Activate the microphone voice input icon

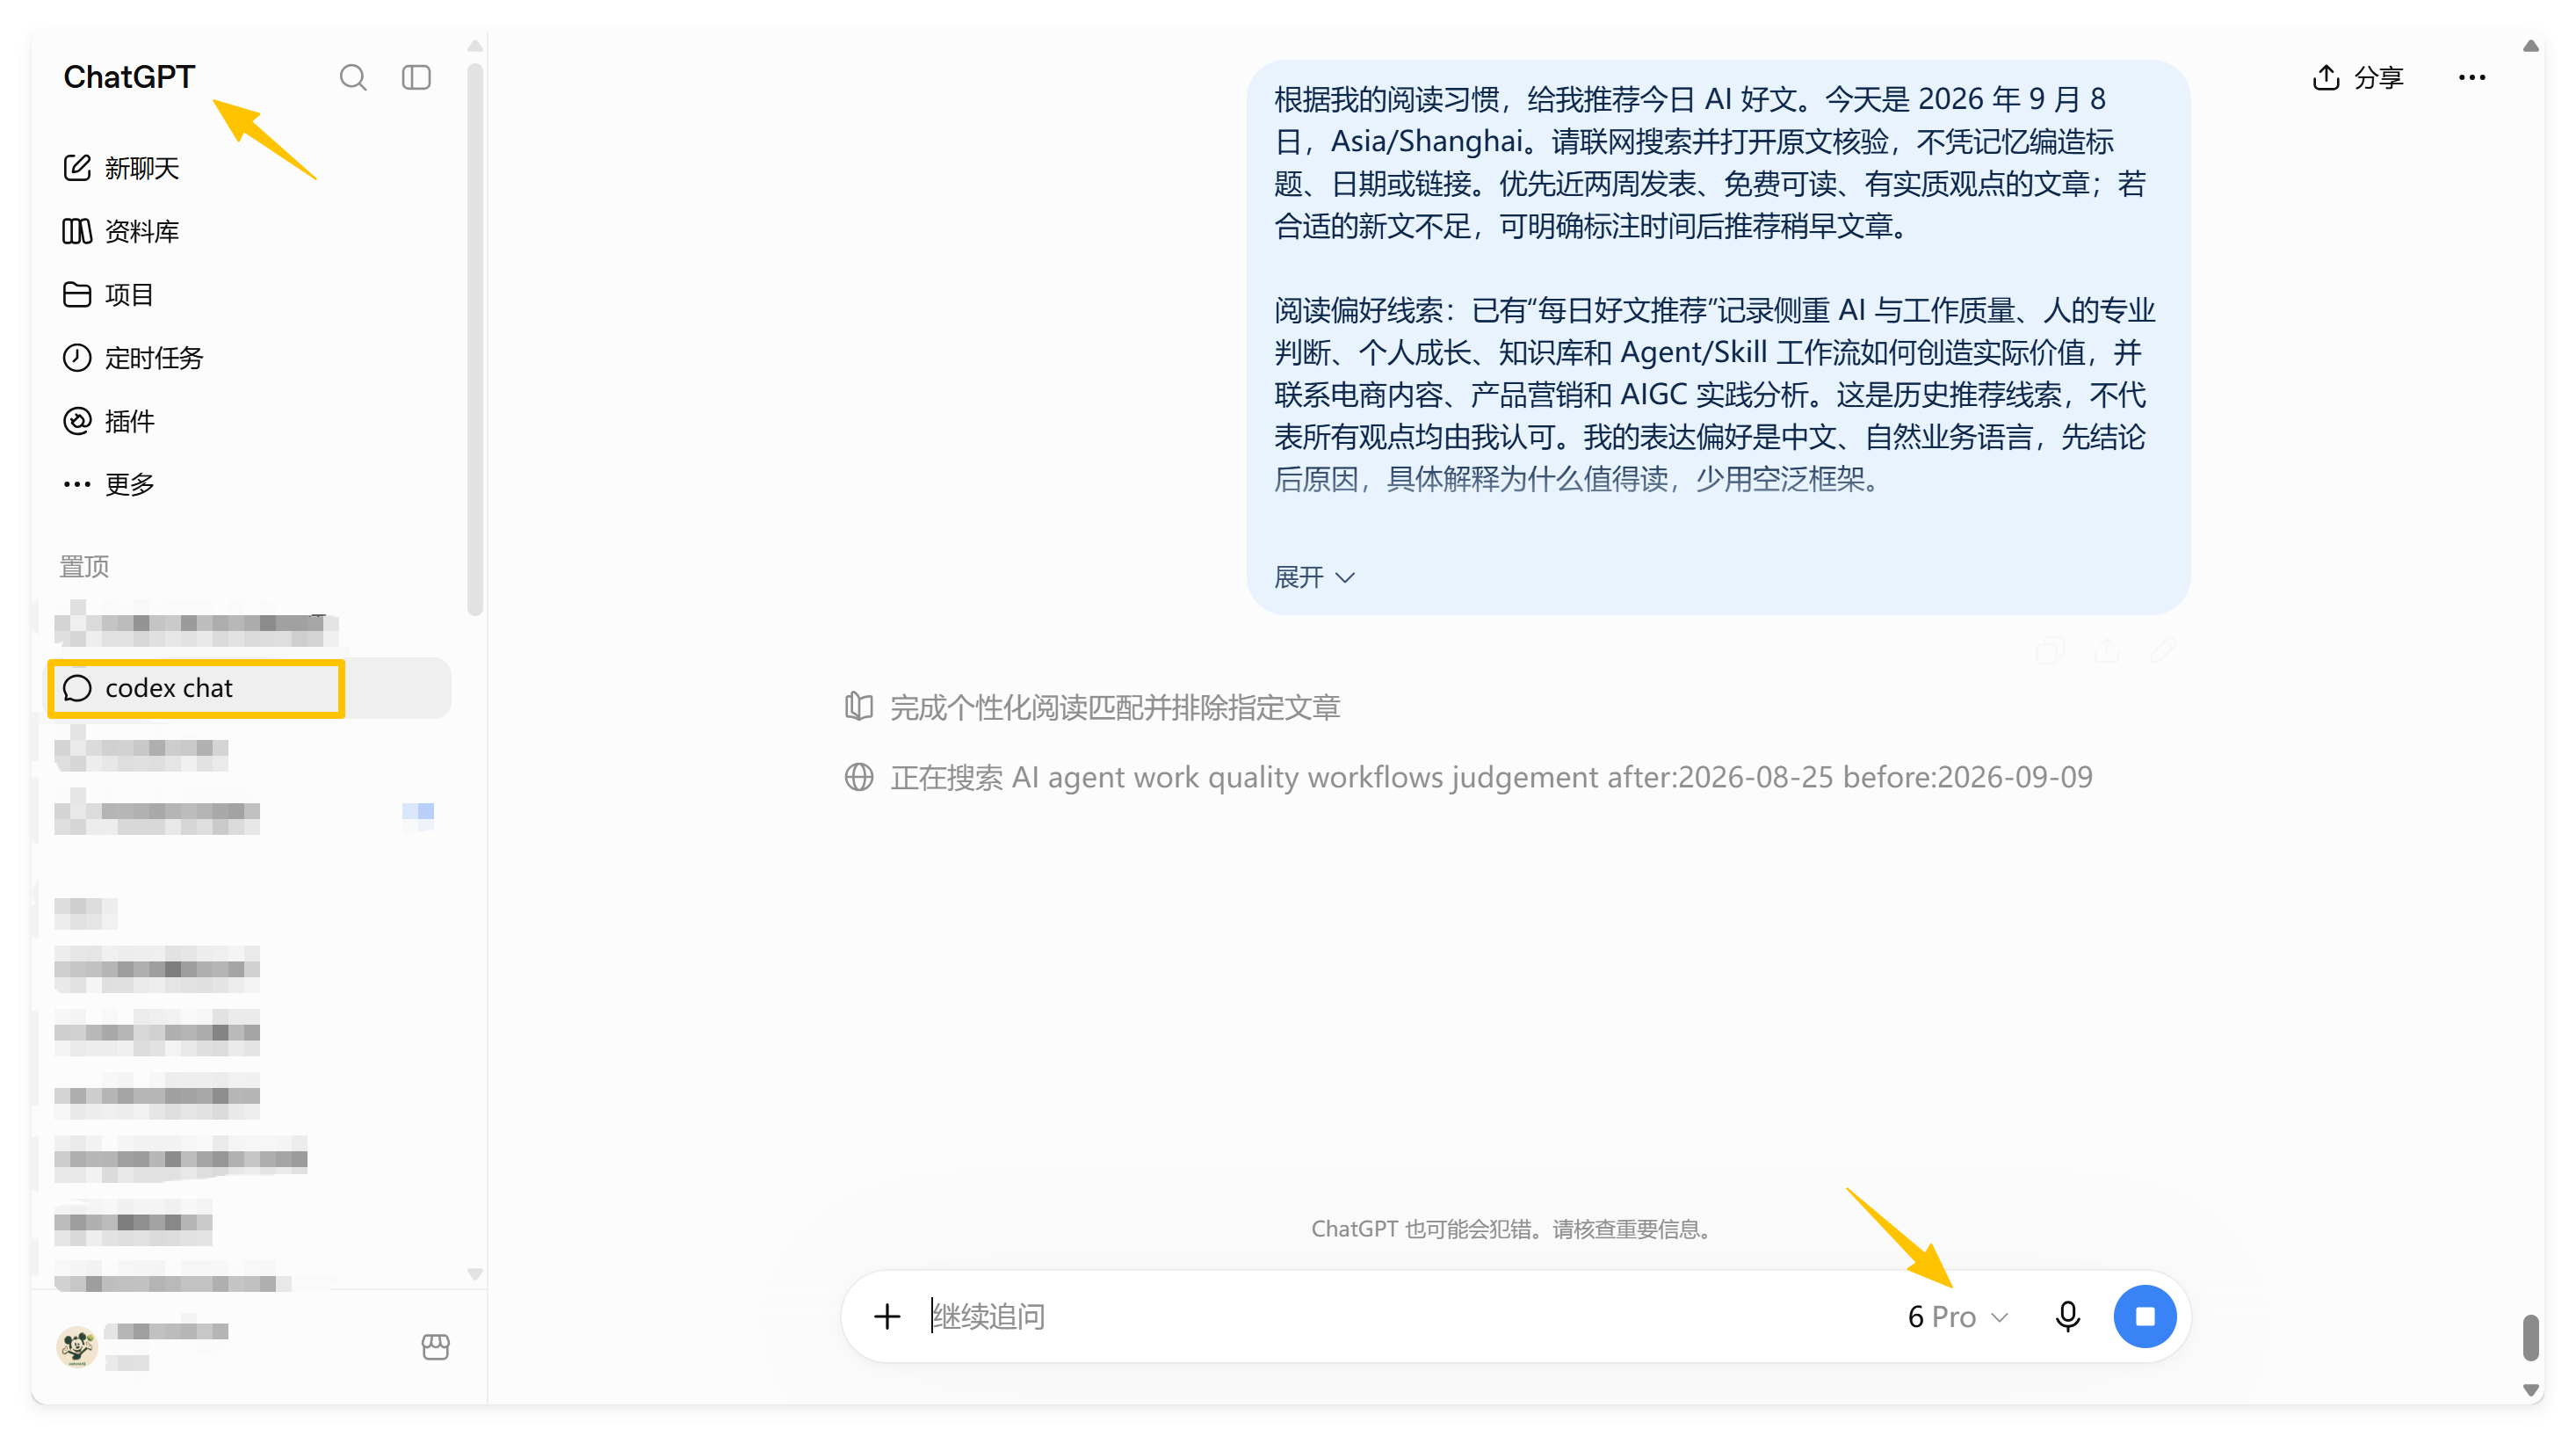pyautogui.click(x=2067, y=1316)
